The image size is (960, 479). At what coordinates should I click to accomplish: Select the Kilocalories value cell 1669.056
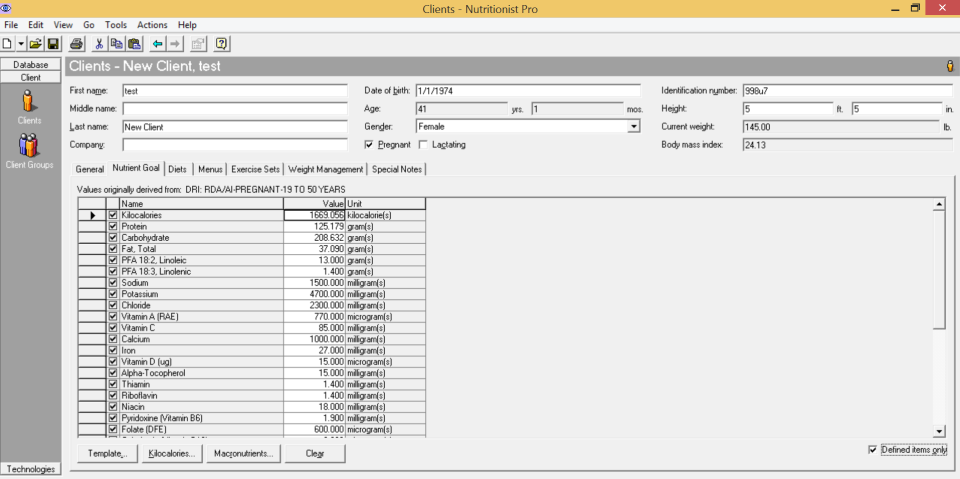(315, 216)
